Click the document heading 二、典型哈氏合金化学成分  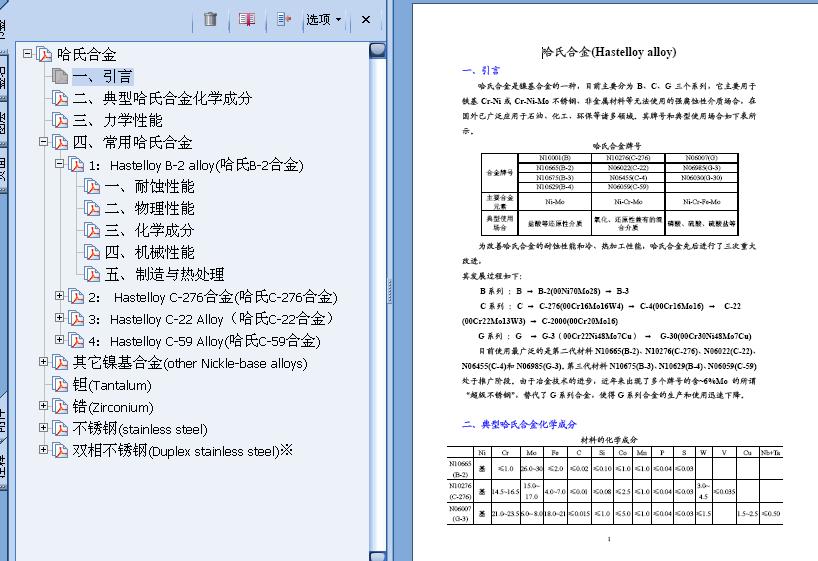pyautogui.click(x=519, y=424)
